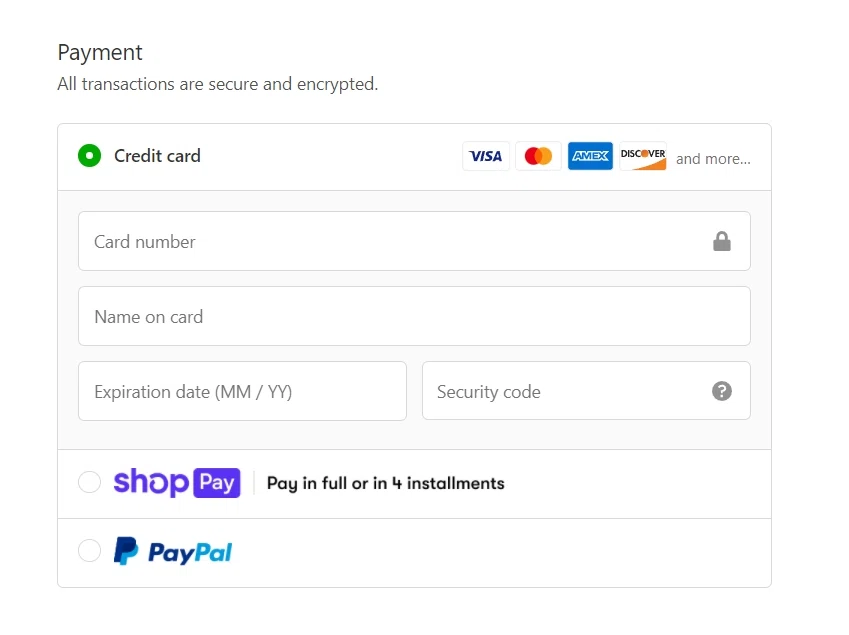
Task: Click the Shop Pay logo
Action: tap(177, 483)
